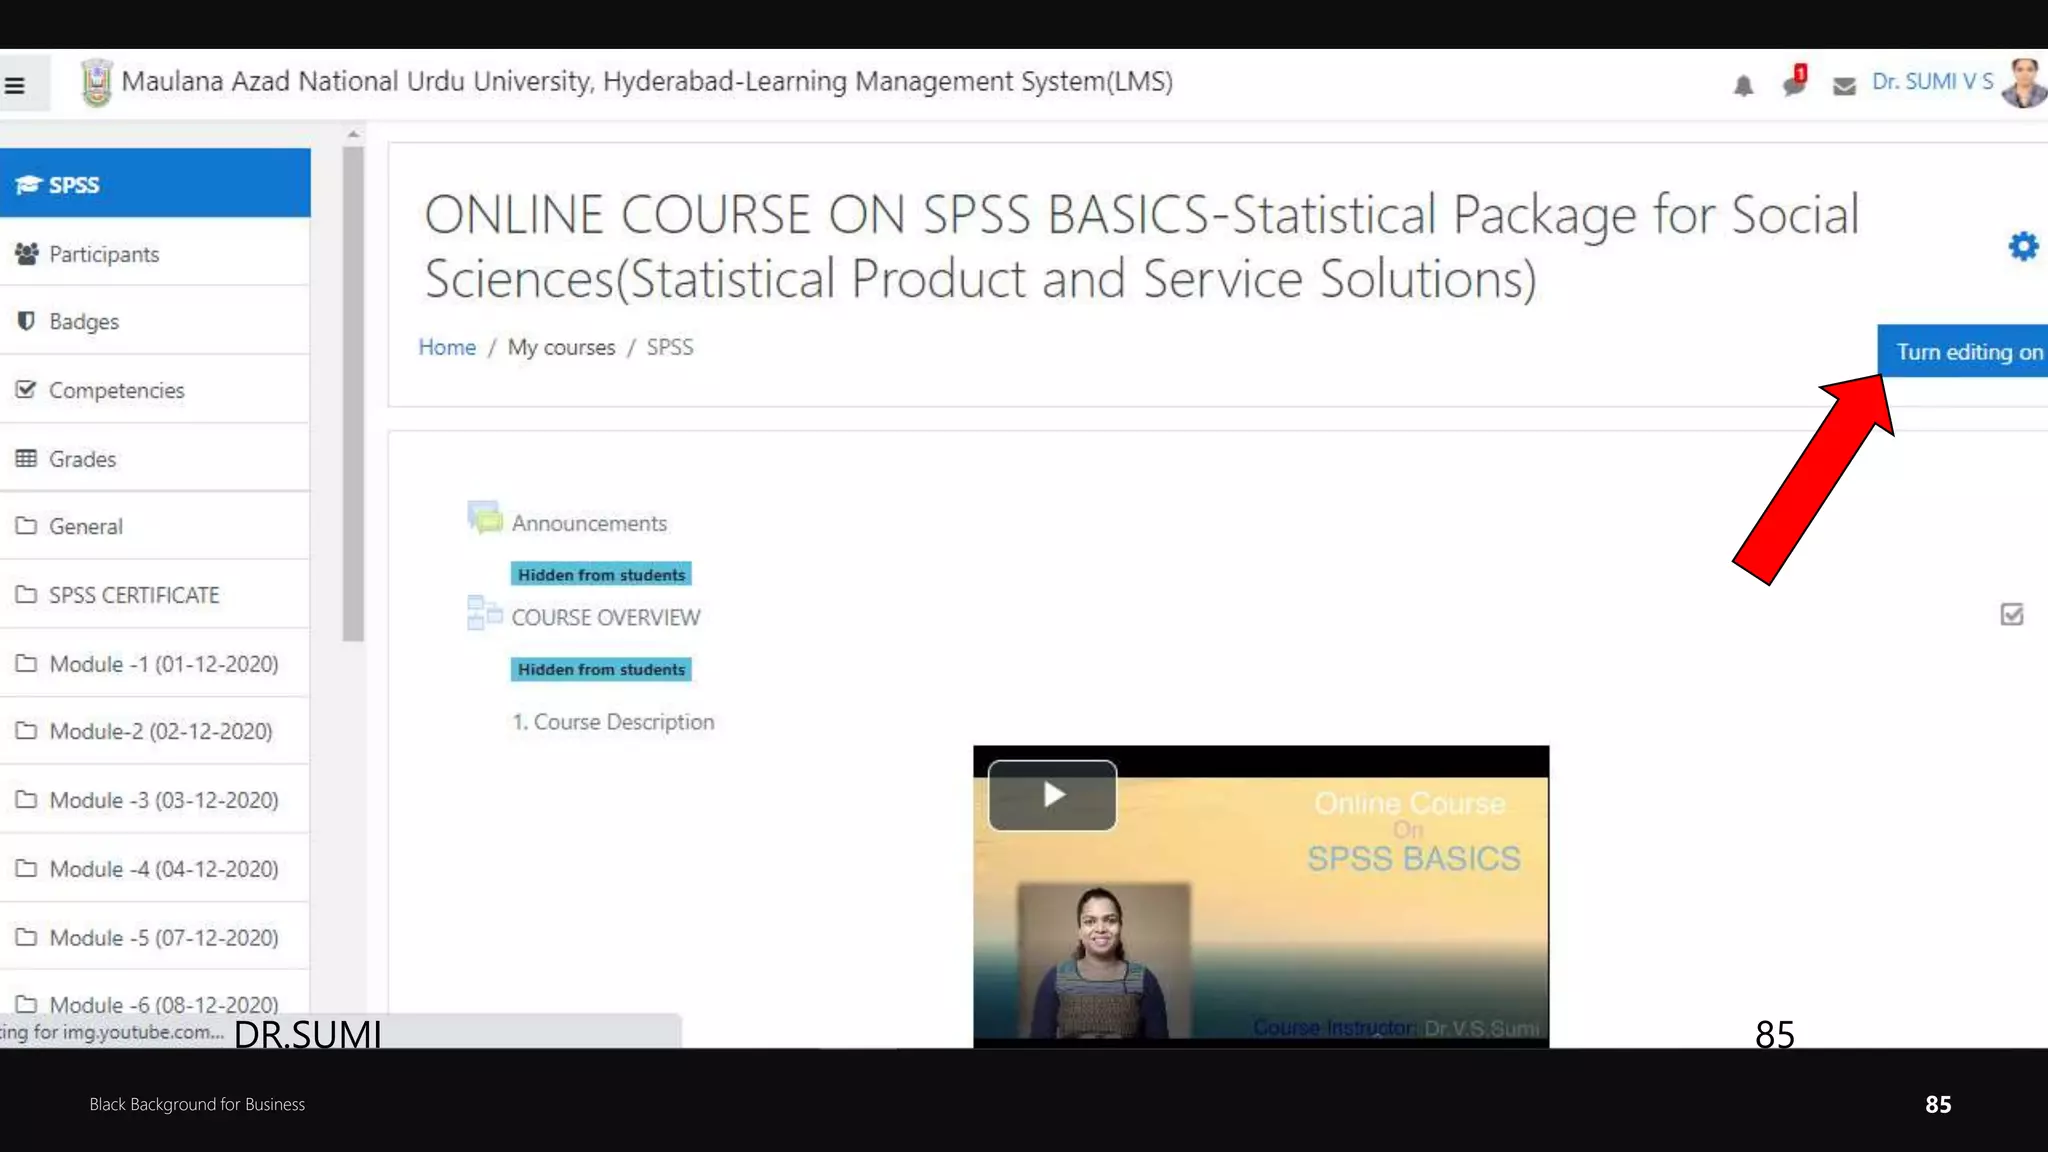Screen dimensions: 2048x1152
Task: Go to the Home breadcrumb link
Action: (446, 347)
